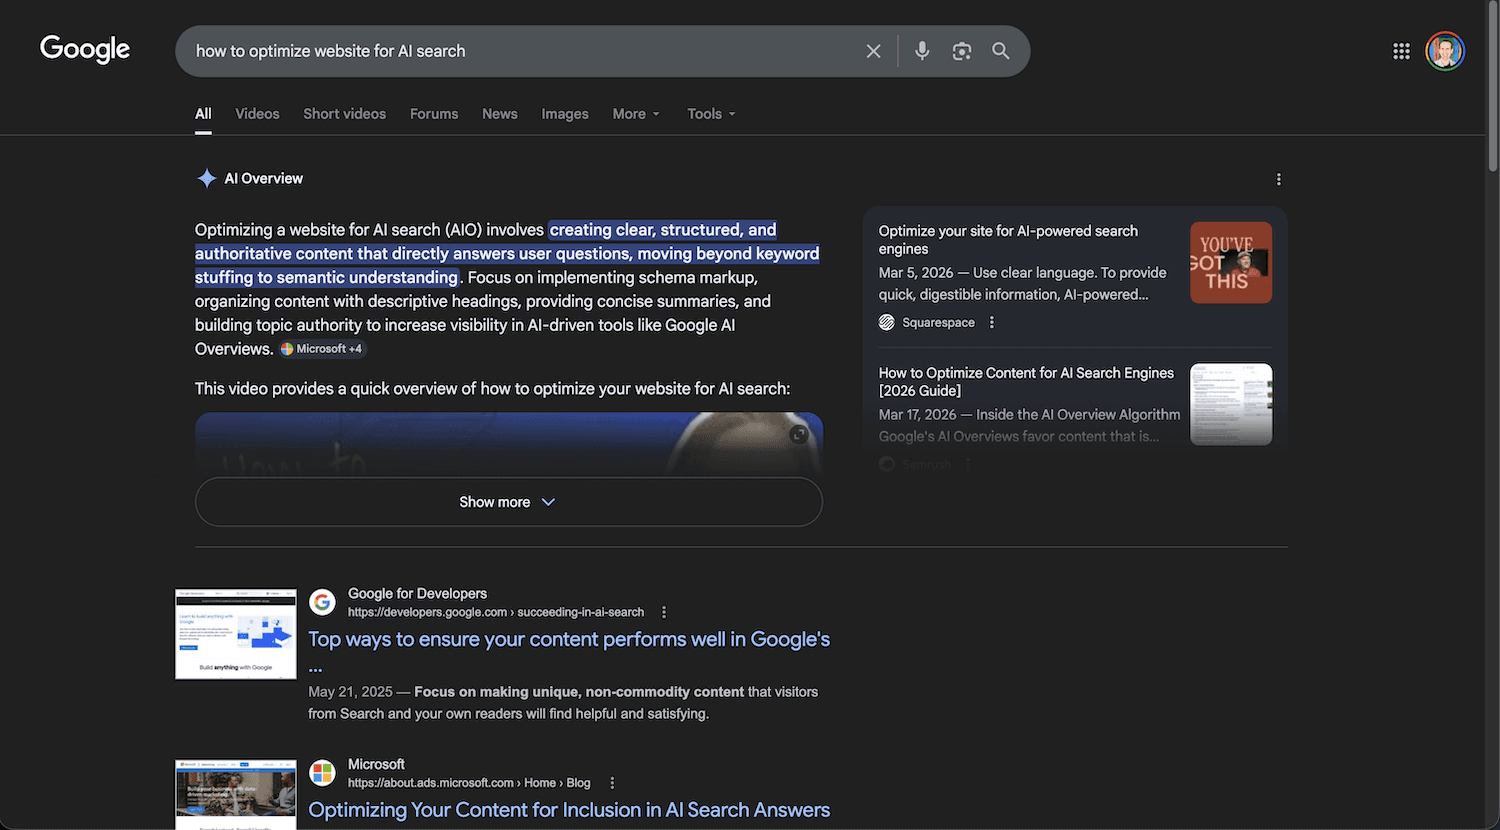
Task: Open the Google logo homepage link
Action: pyautogui.click(x=85, y=49)
